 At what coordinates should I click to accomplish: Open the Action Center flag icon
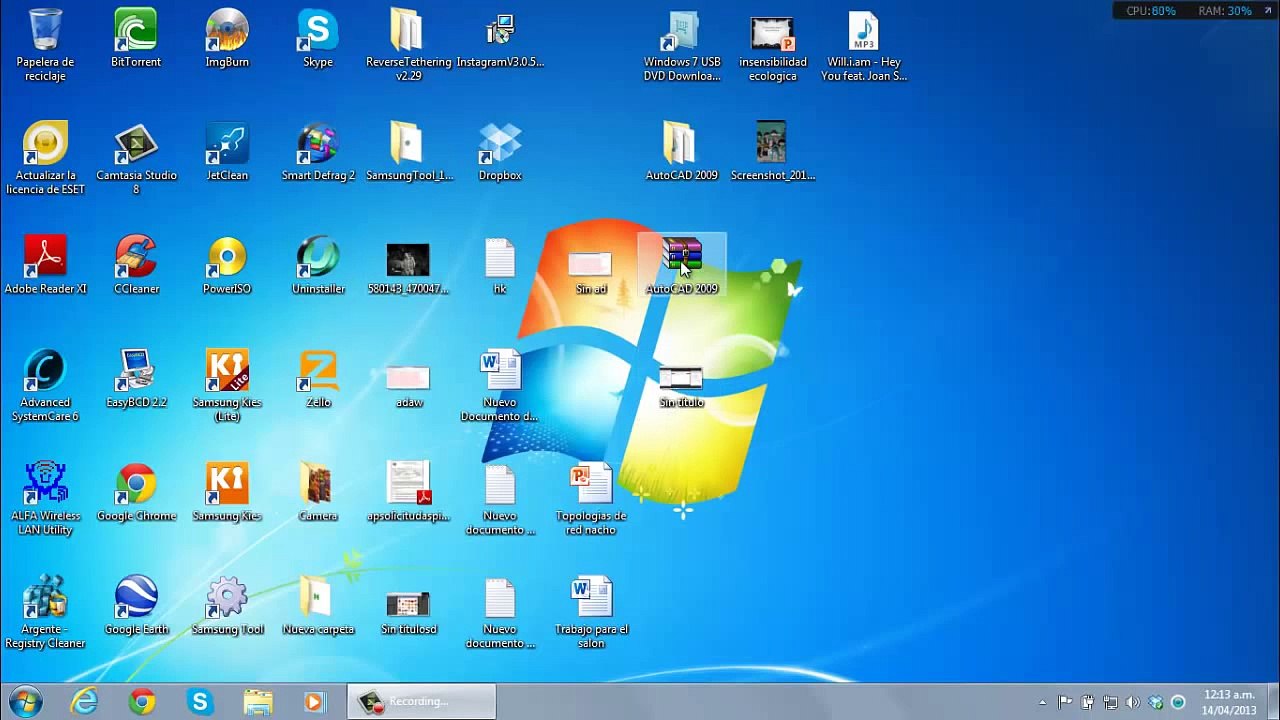pyautogui.click(x=1065, y=702)
